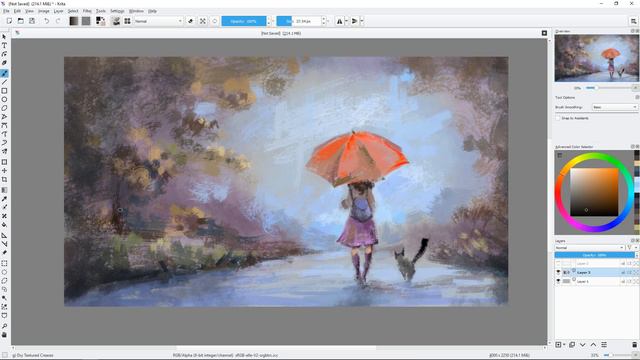
Task: Open the Brush Smoothing dropdown
Action: click(615, 107)
